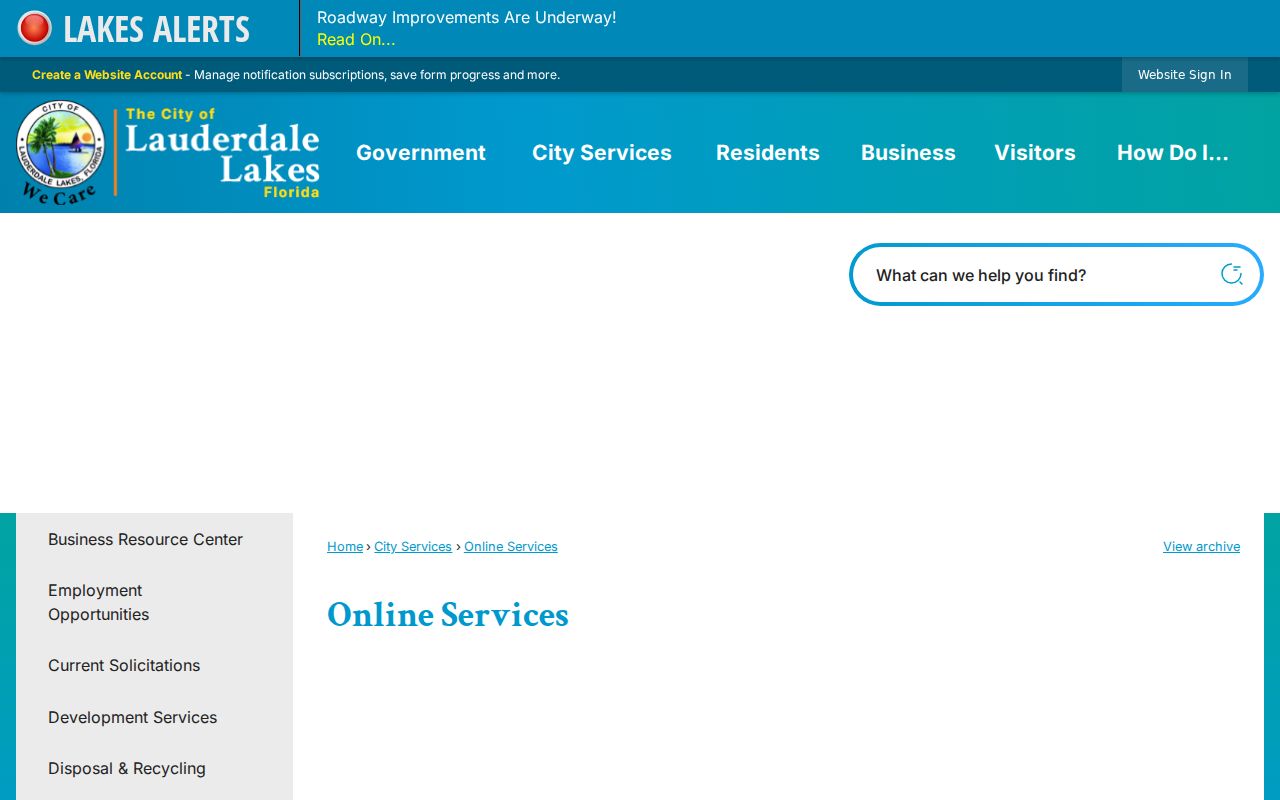
Task: Open the Visitors menu
Action: pos(1035,153)
